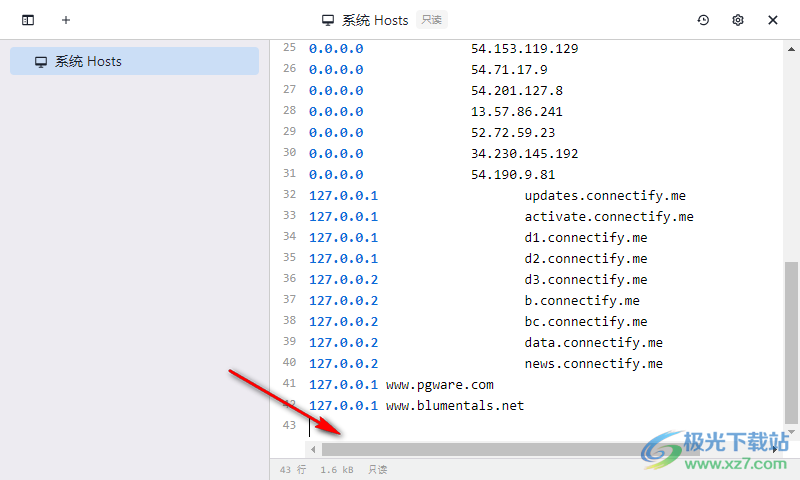Click the vertical scrollbar thumb
The image size is (800, 480).
791,342
